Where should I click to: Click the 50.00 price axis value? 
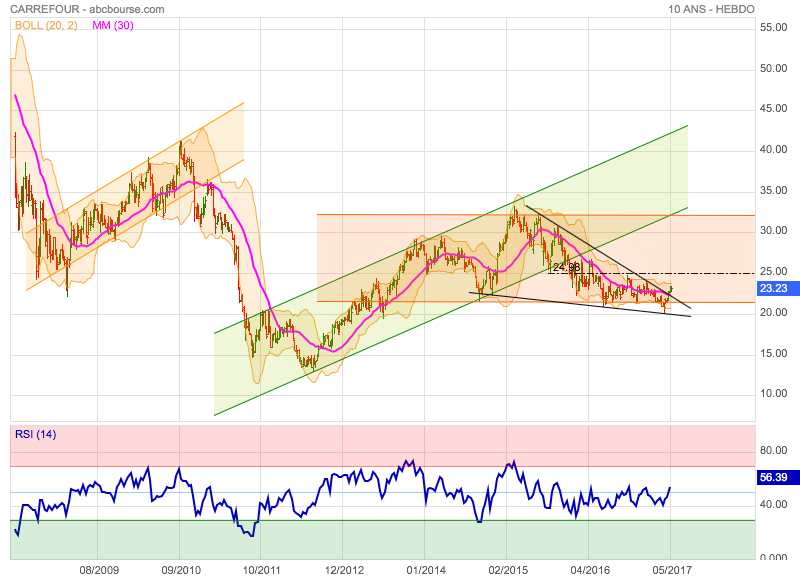click(x=773, y=68)
